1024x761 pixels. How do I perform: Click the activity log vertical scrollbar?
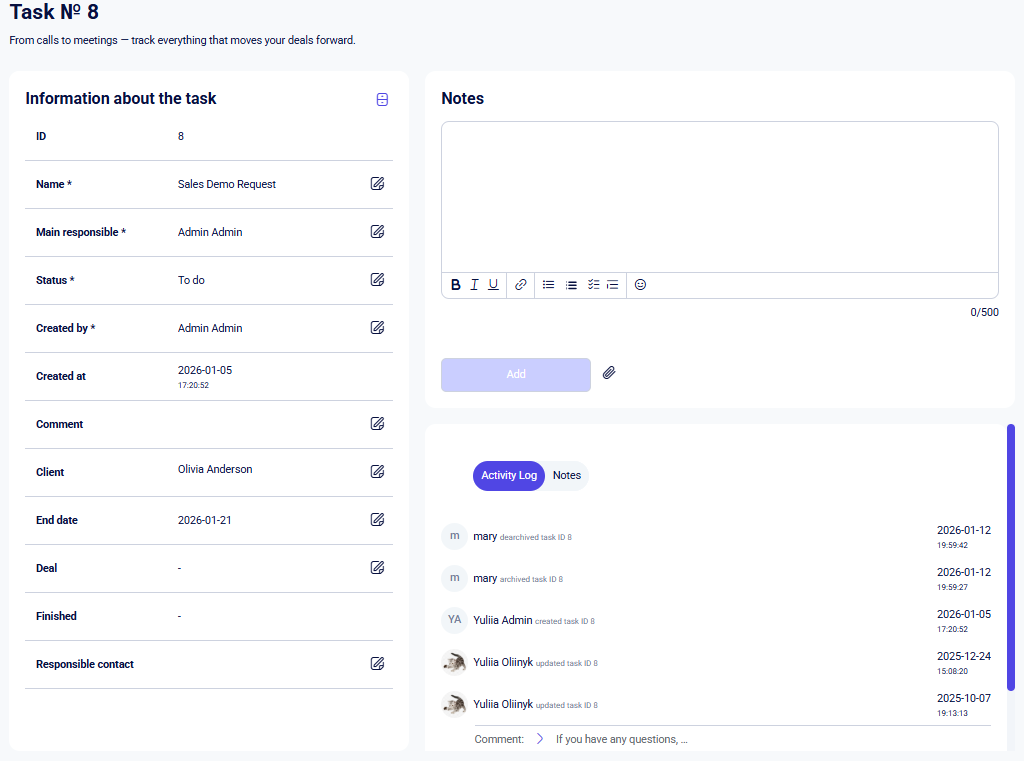click(1011, 557)
